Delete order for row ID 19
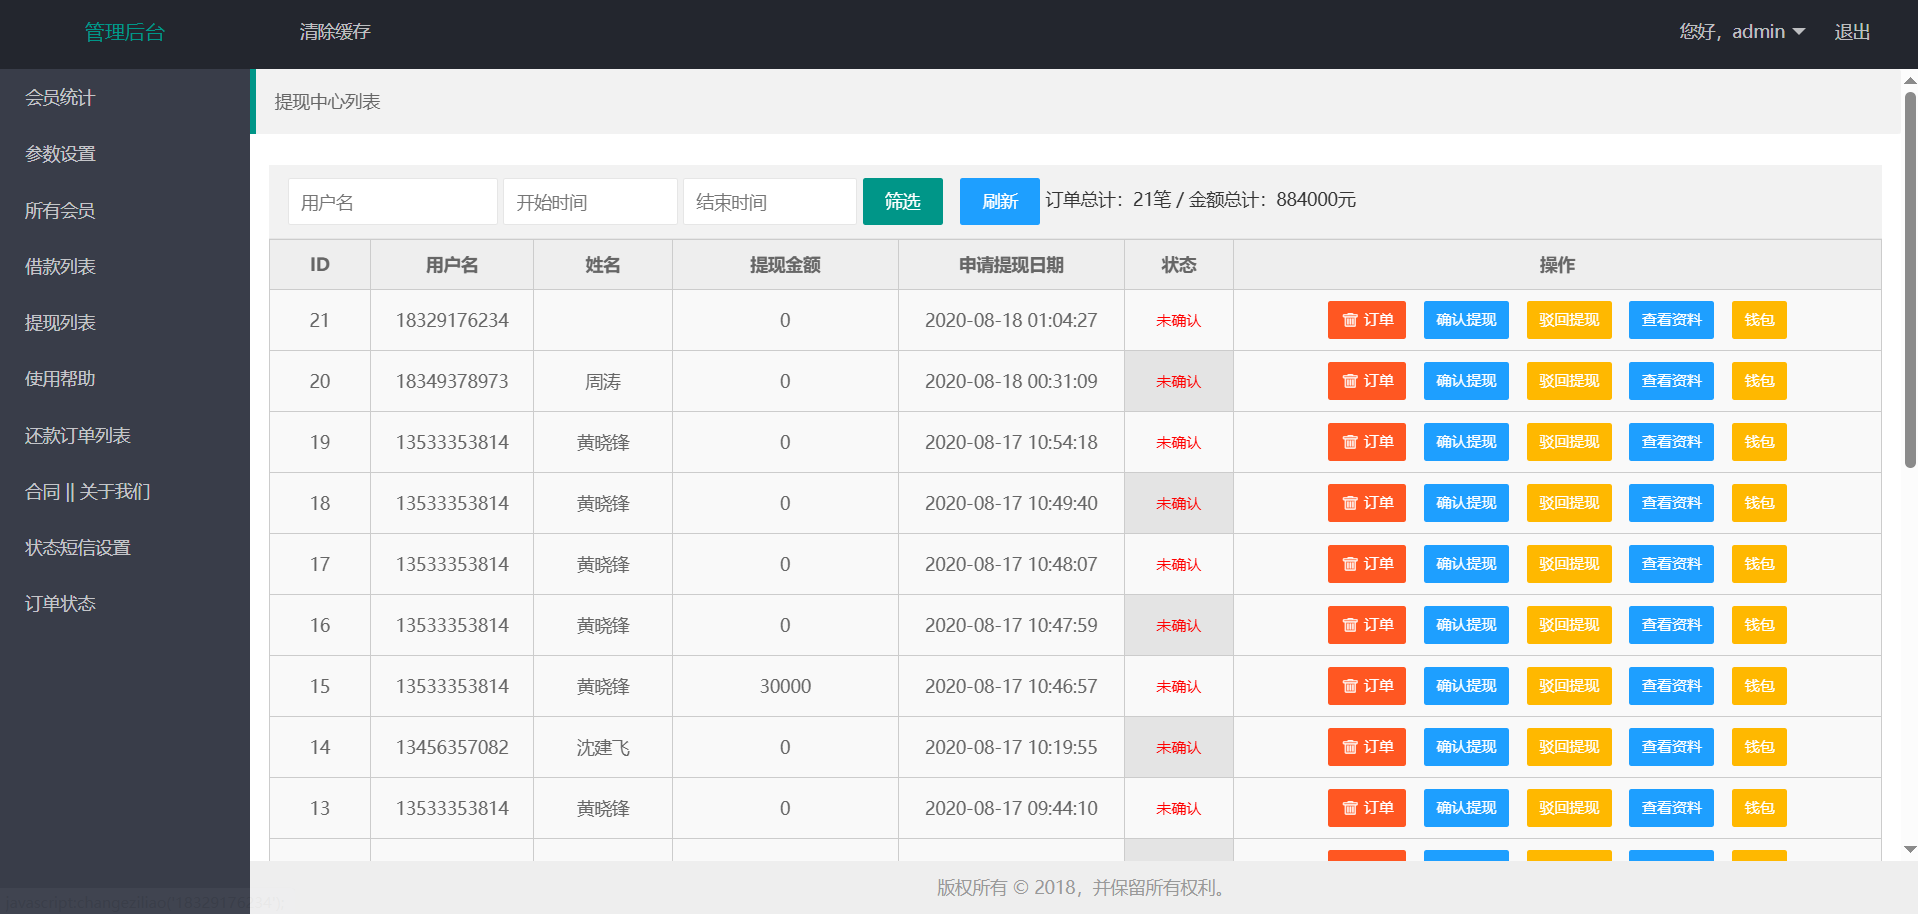The height and width of the screenshot is (914, 1918). 1366,442
